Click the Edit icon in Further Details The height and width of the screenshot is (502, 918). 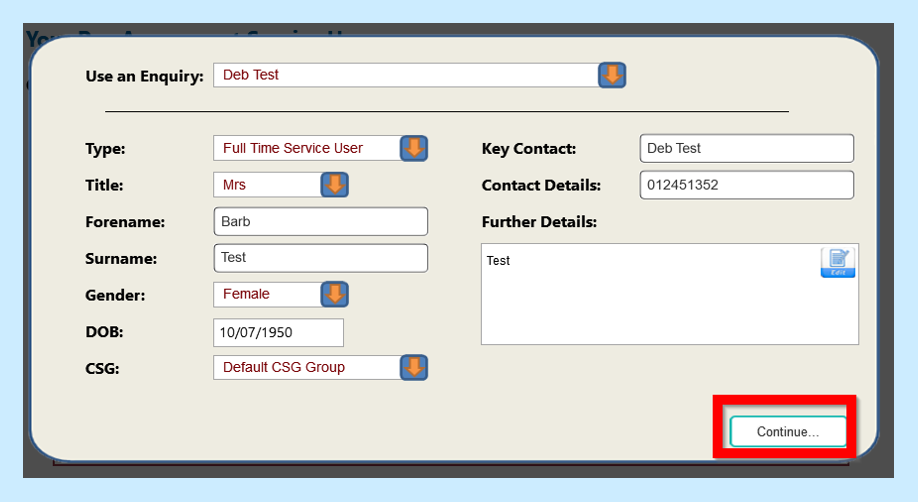pos(837,262)
